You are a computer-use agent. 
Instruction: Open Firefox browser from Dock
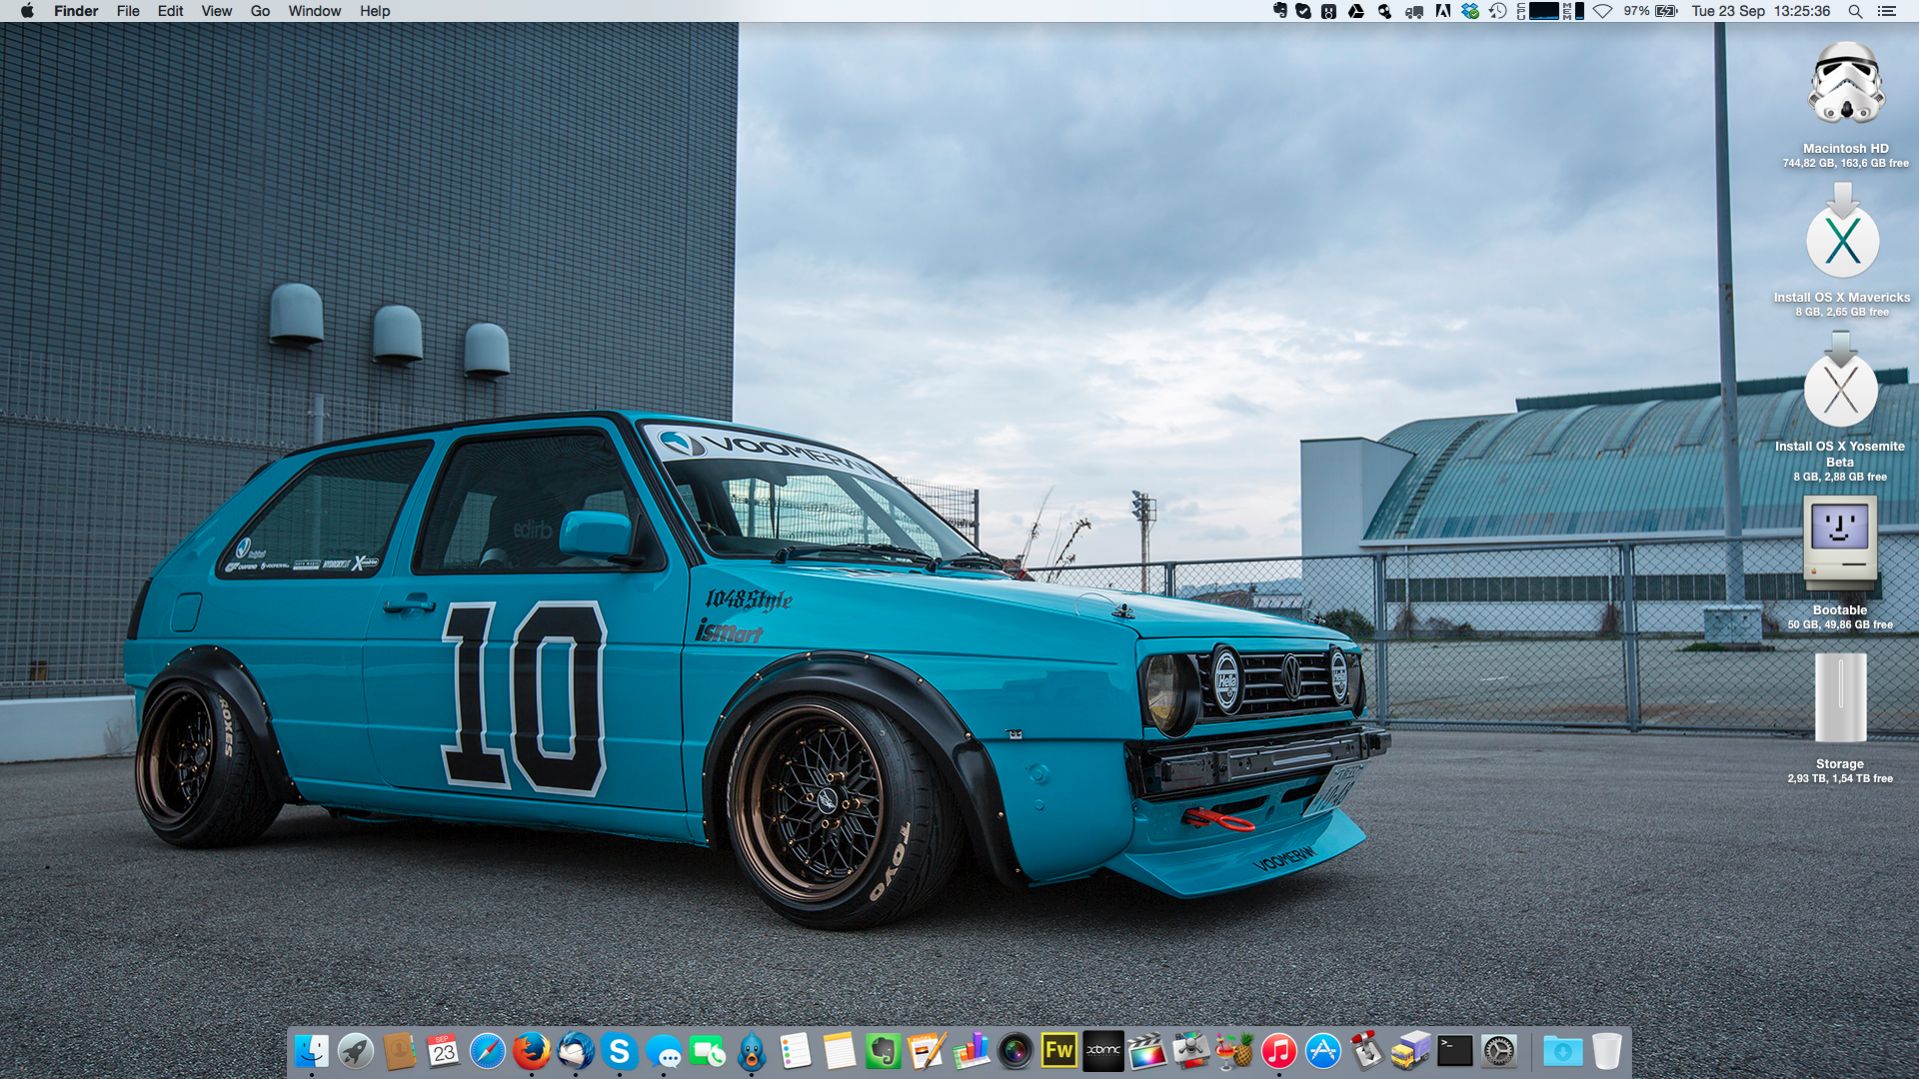531,1051
